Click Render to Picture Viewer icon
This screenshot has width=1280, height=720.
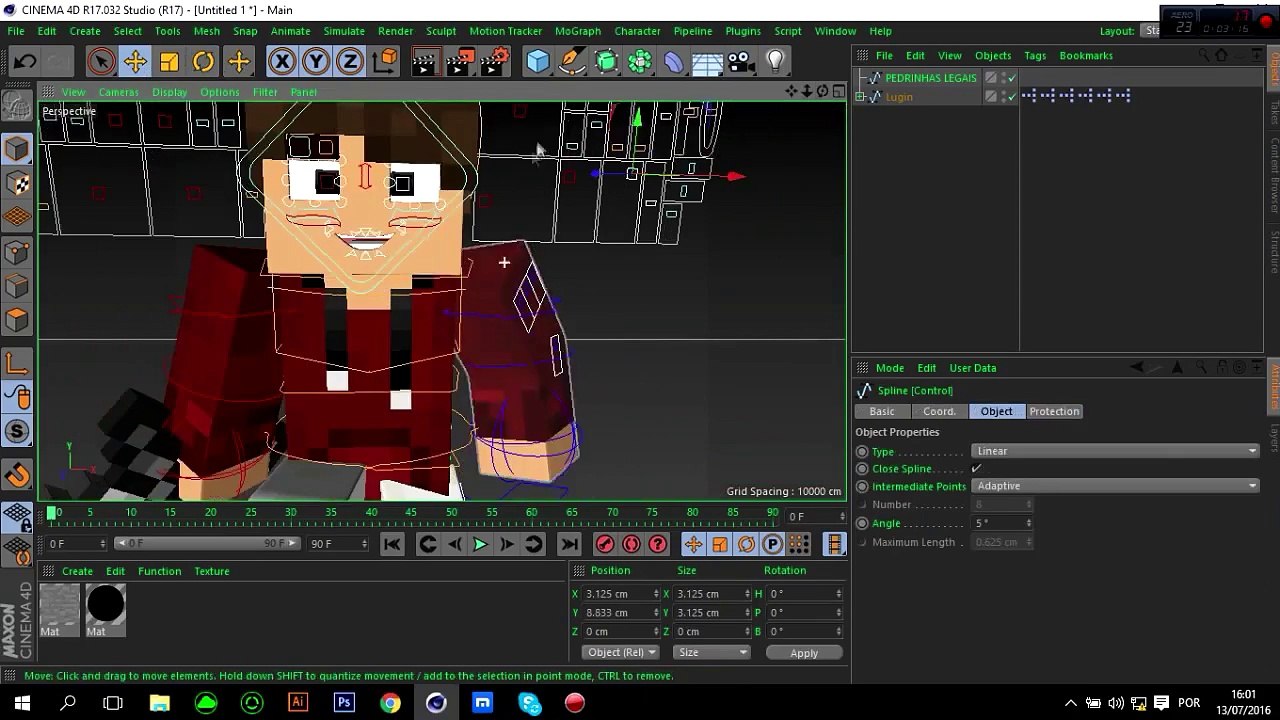[x=459, y=62]
